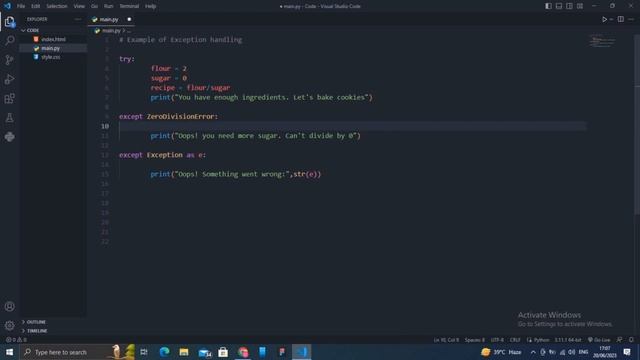The height and width of the screenshot is (360, 640).
Task: Select Python interpreter version in status bar
Action: pos(567,340)
